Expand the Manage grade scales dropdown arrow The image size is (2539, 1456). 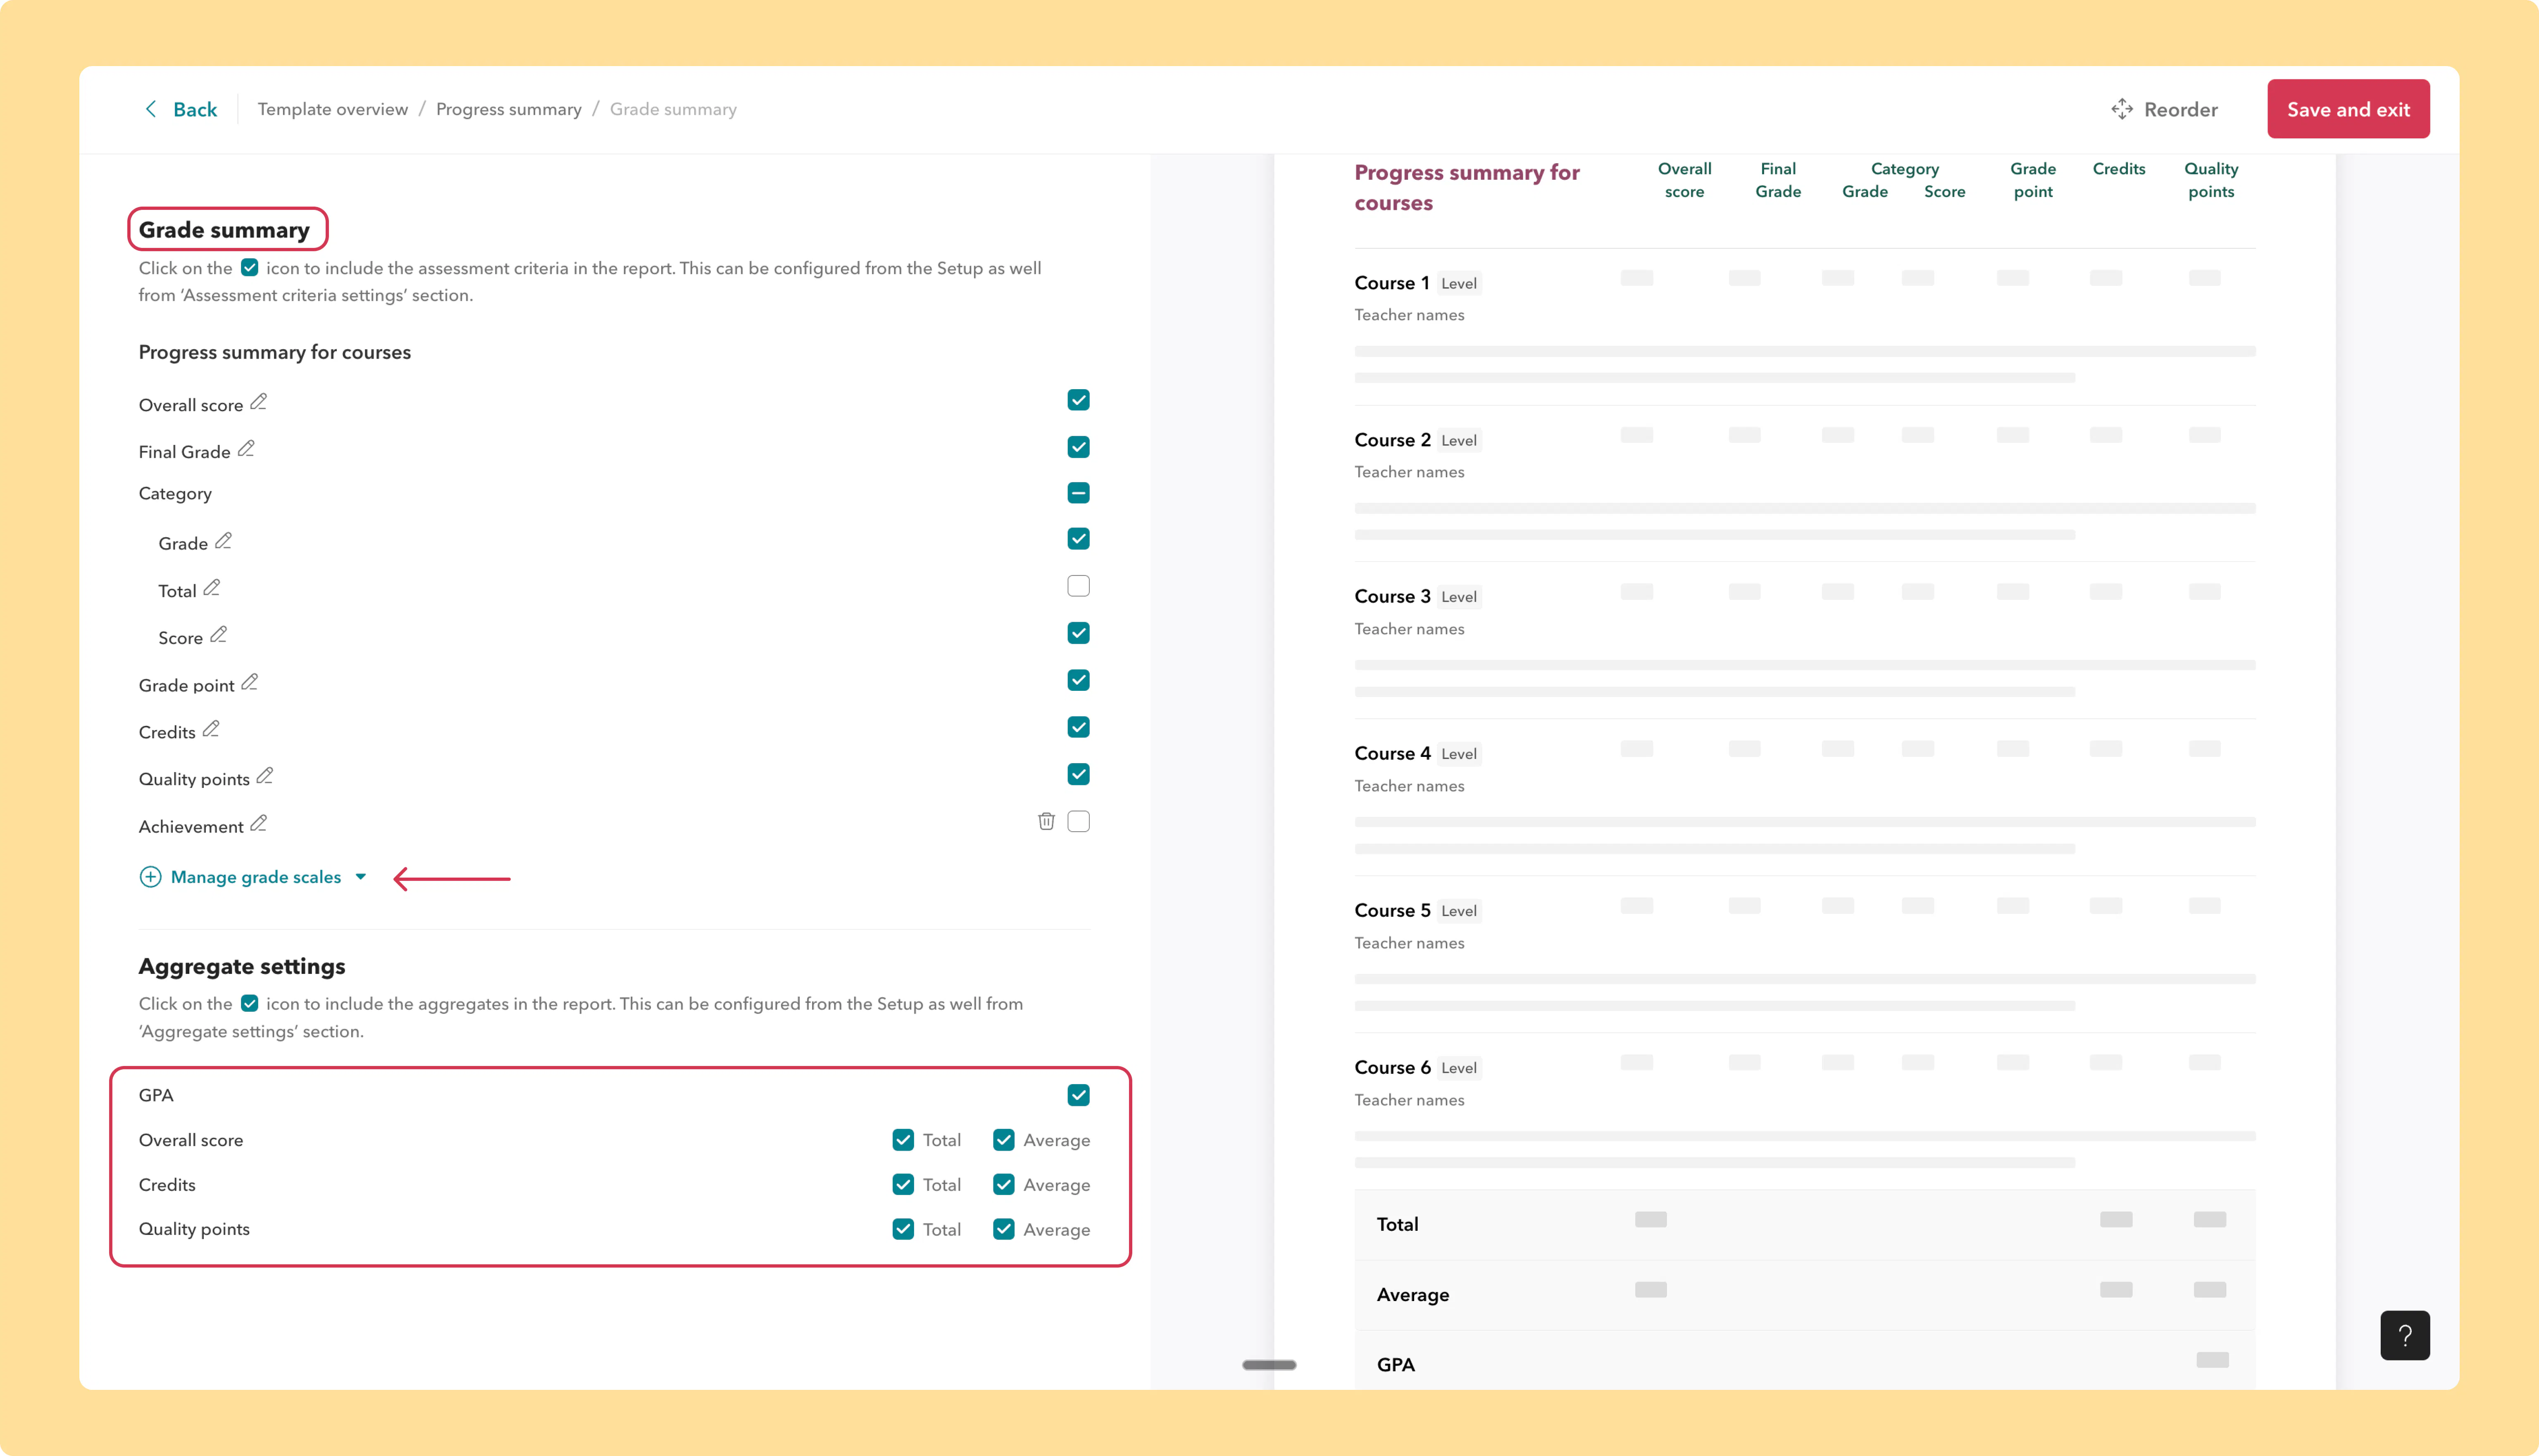[361, 877]
